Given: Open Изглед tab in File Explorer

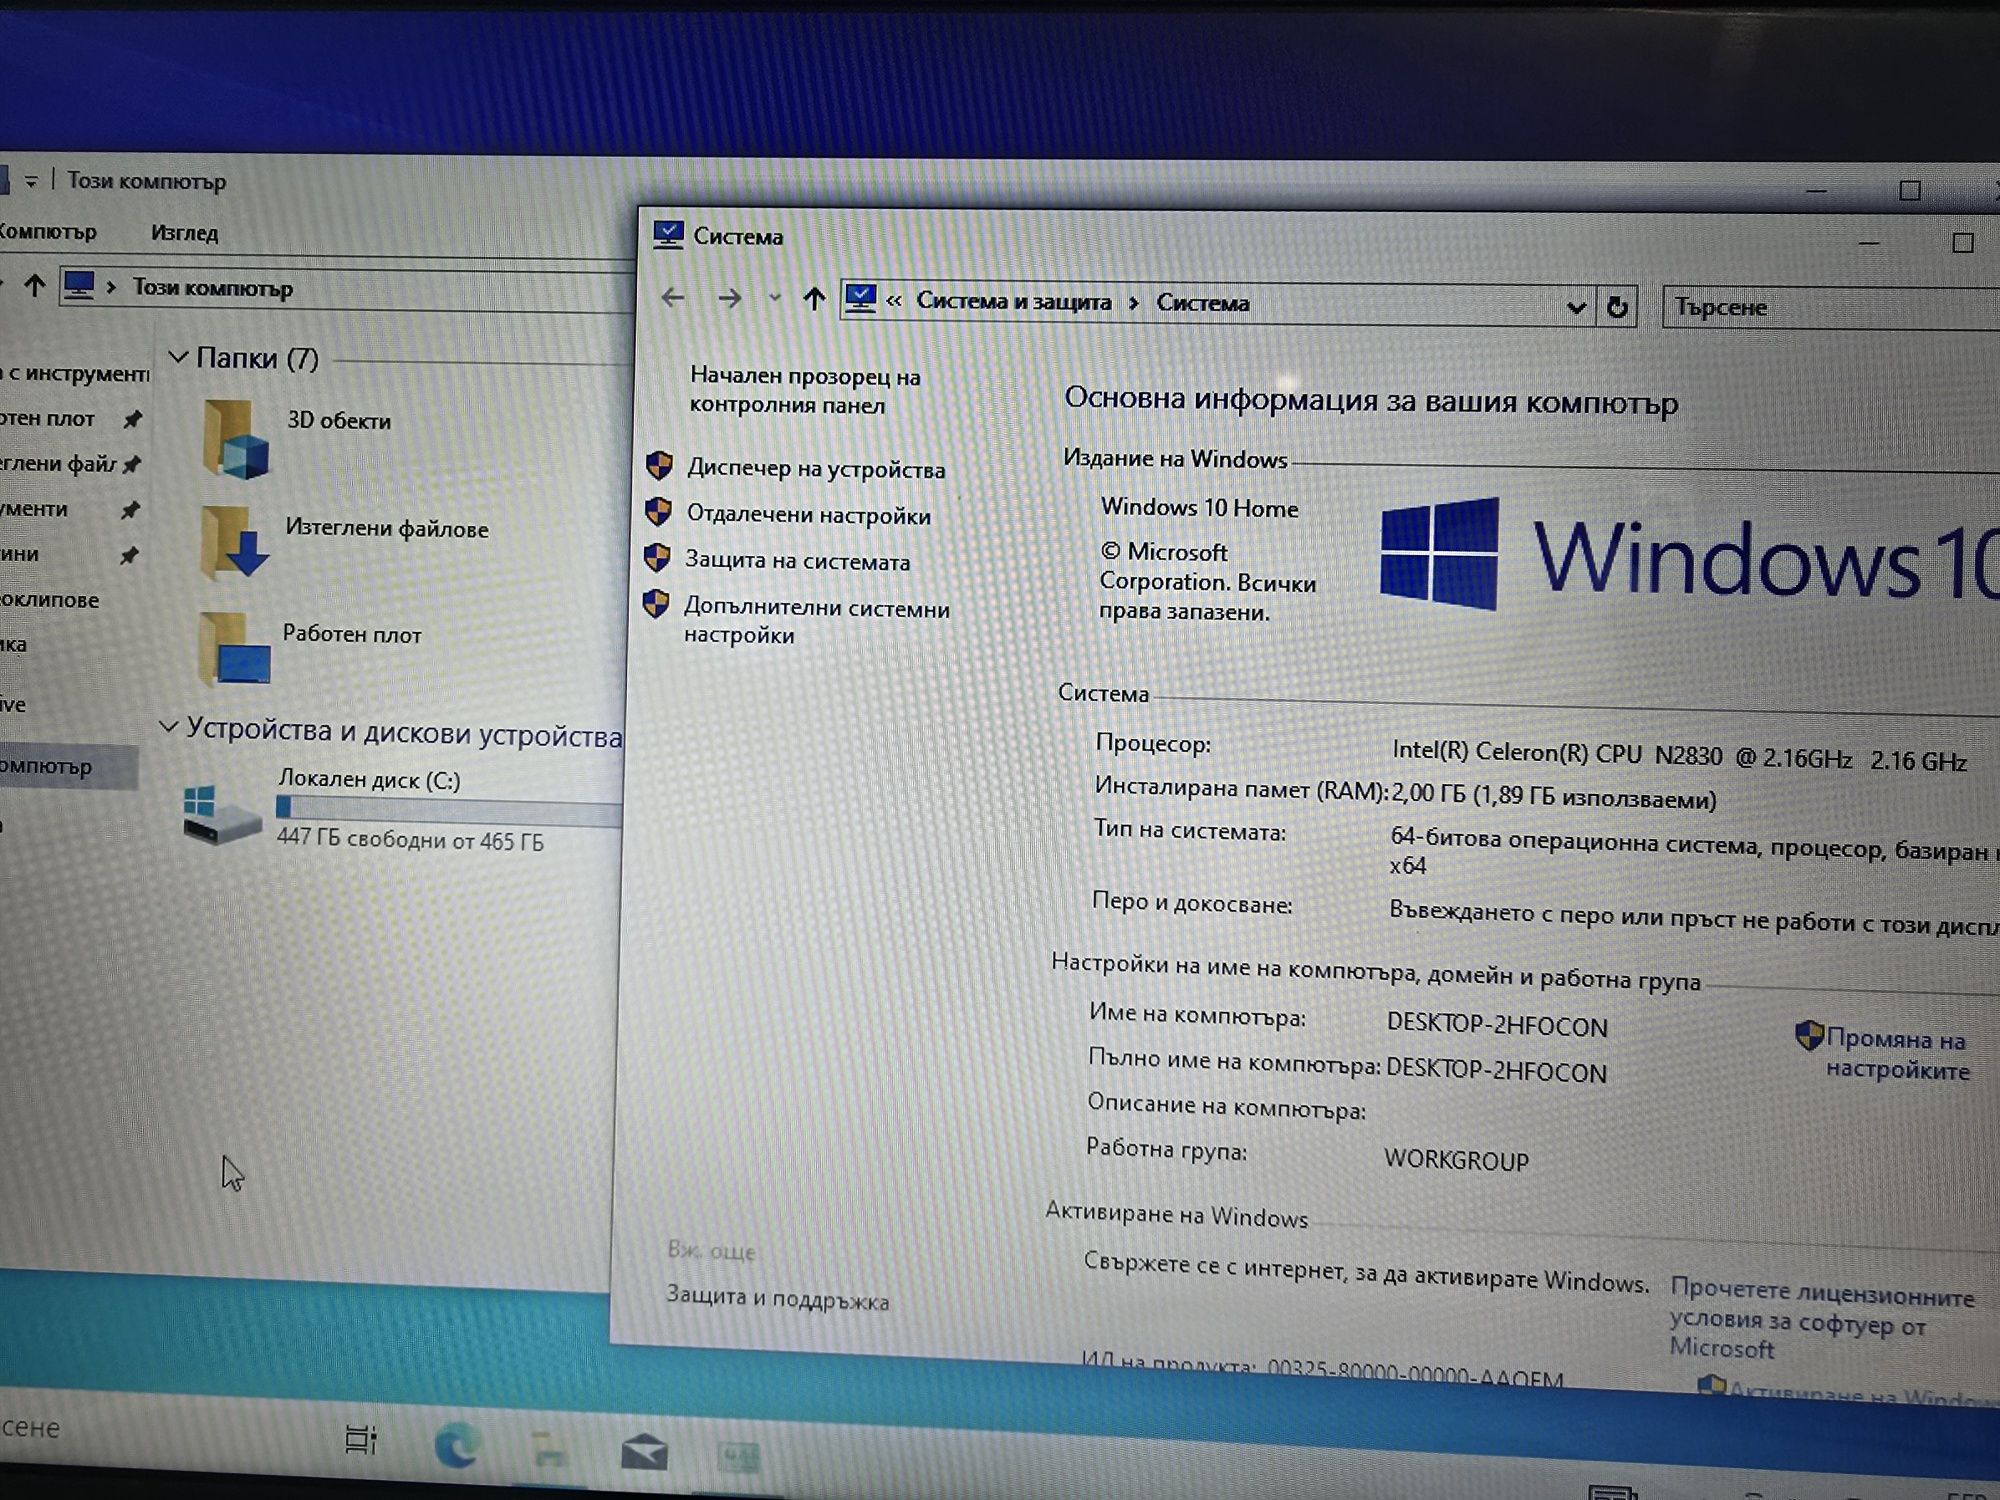Looking at the screenshot, I should [184, 233].
